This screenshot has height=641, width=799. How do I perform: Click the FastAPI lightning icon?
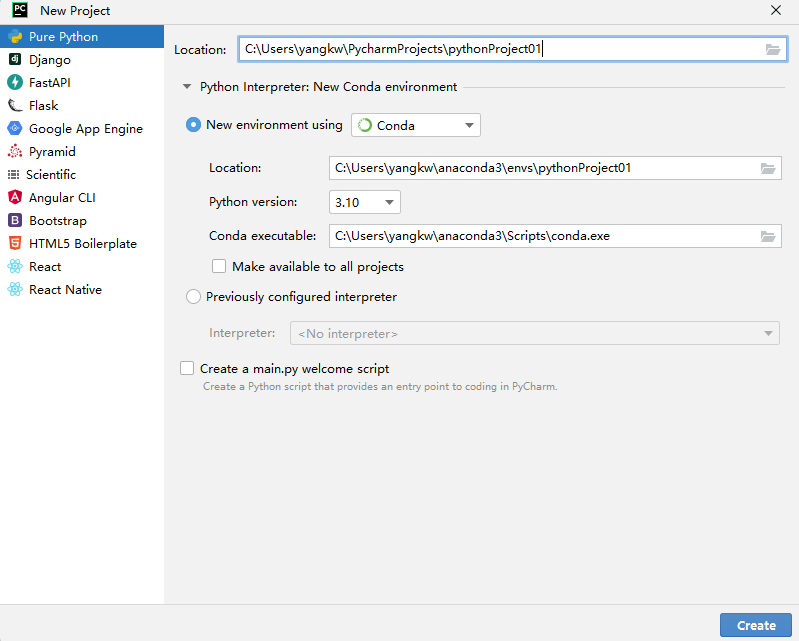15,82
